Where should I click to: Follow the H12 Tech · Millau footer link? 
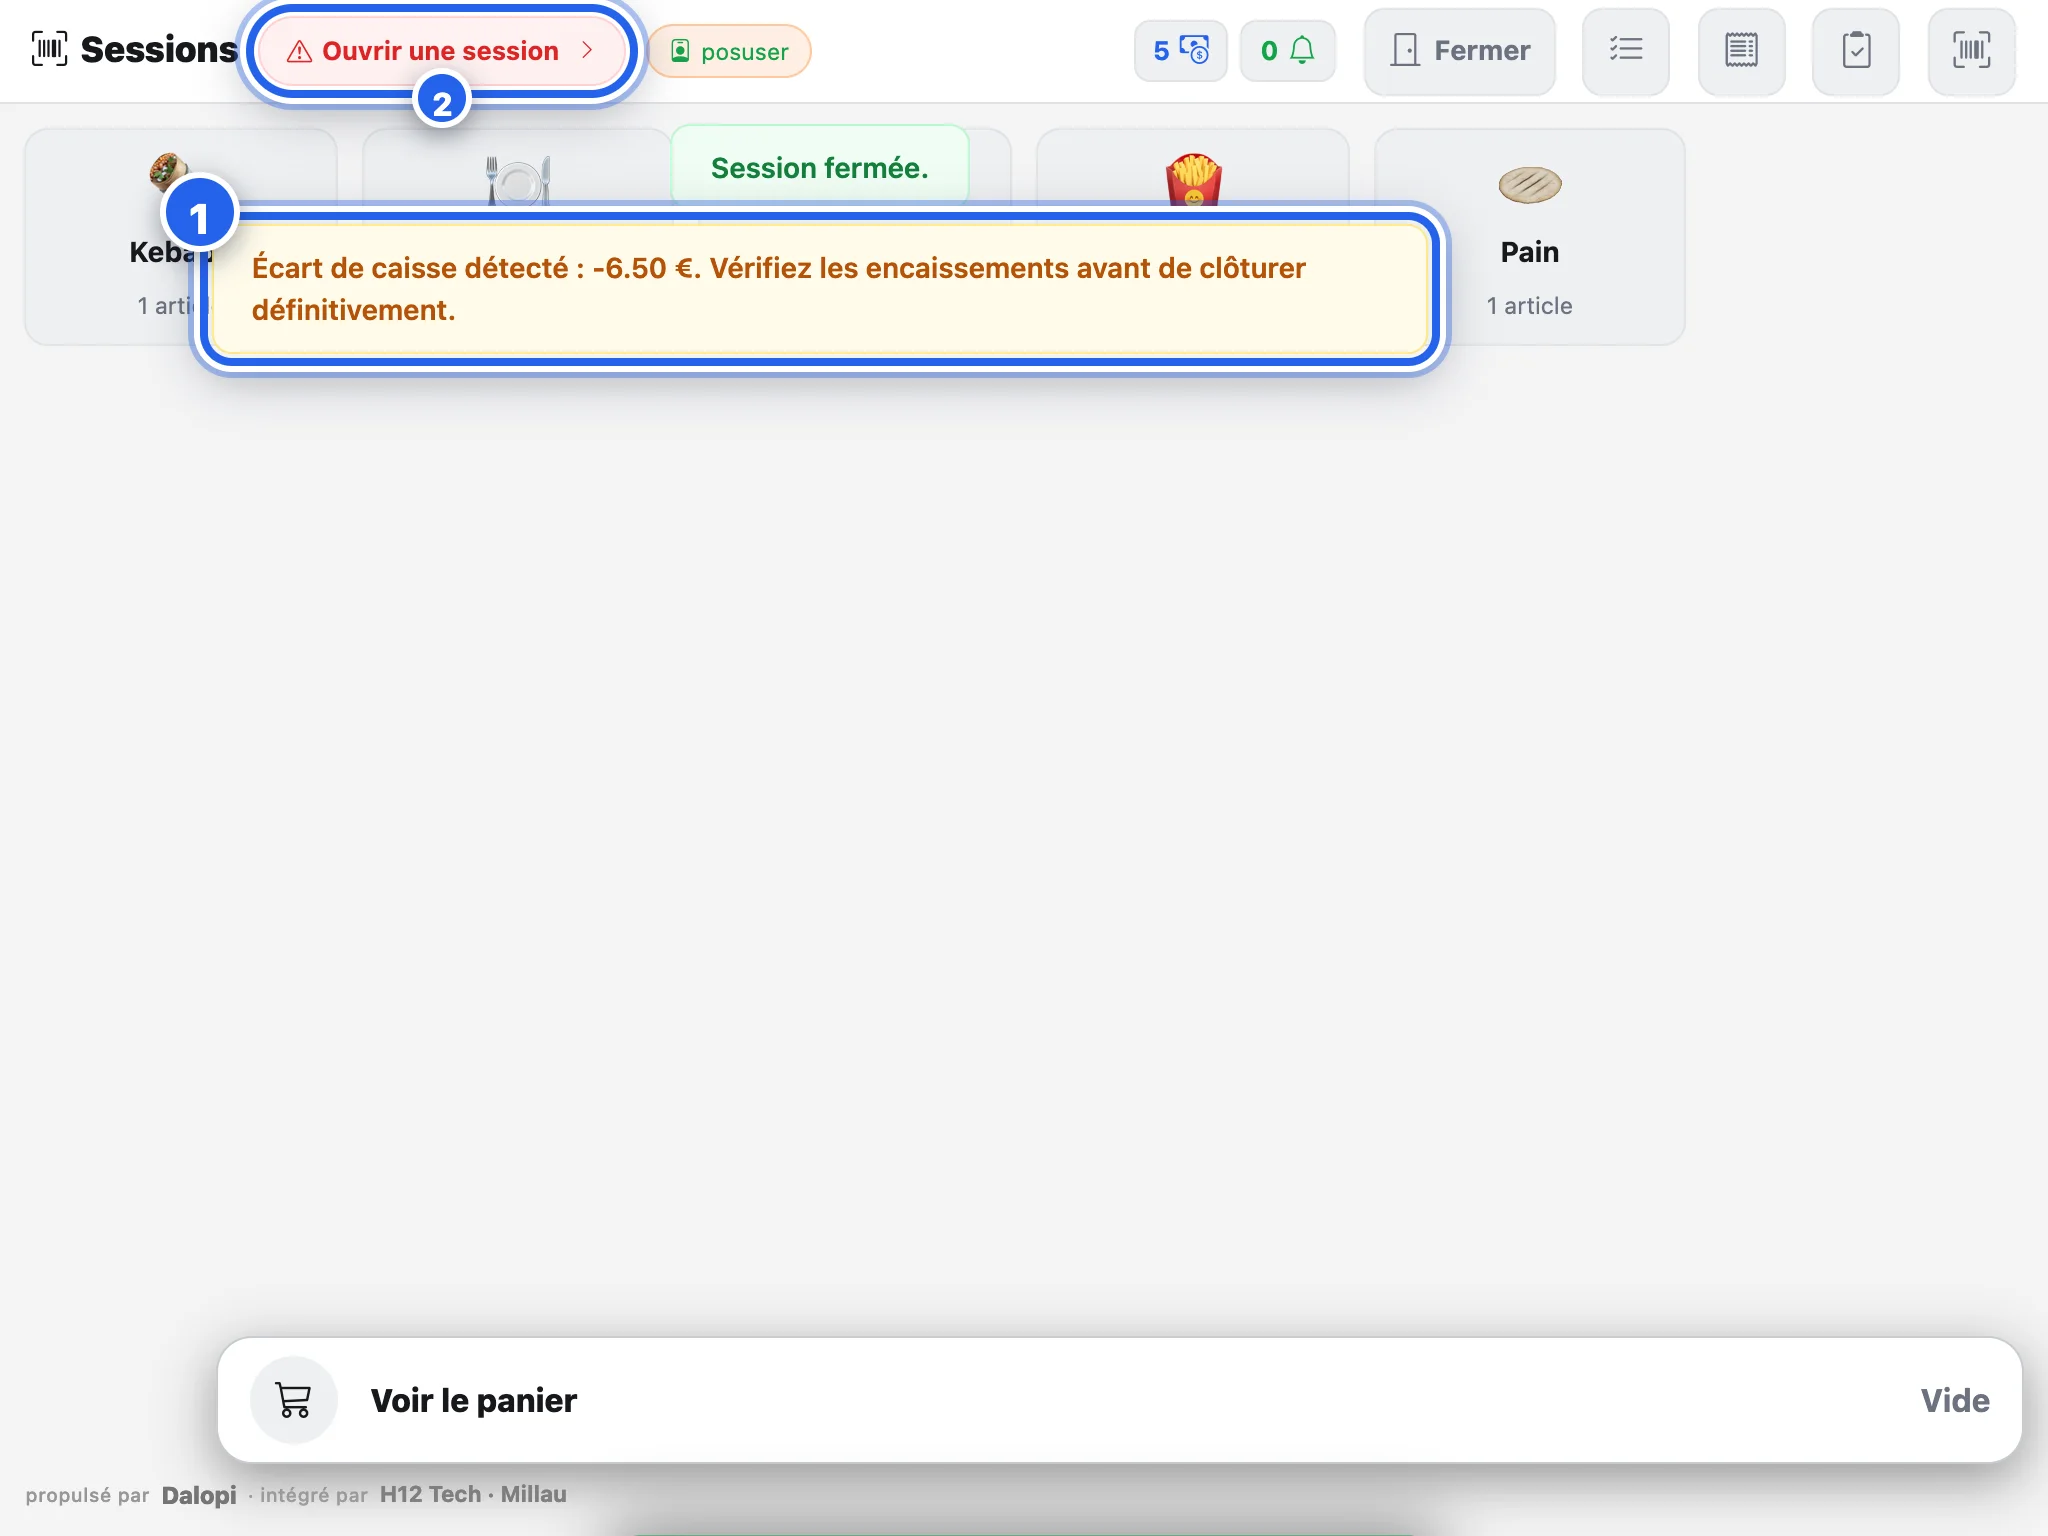click(473, 1494)
